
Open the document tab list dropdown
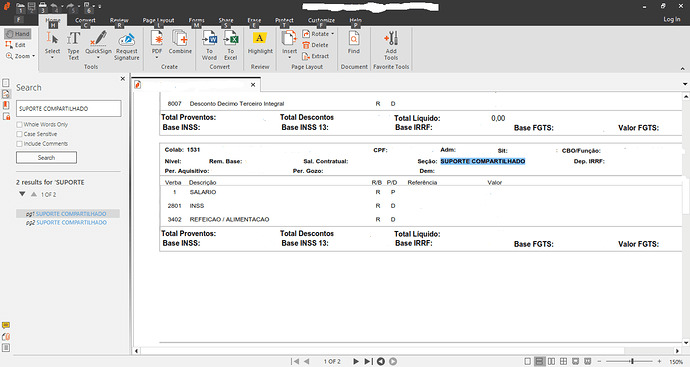point(685,84)
